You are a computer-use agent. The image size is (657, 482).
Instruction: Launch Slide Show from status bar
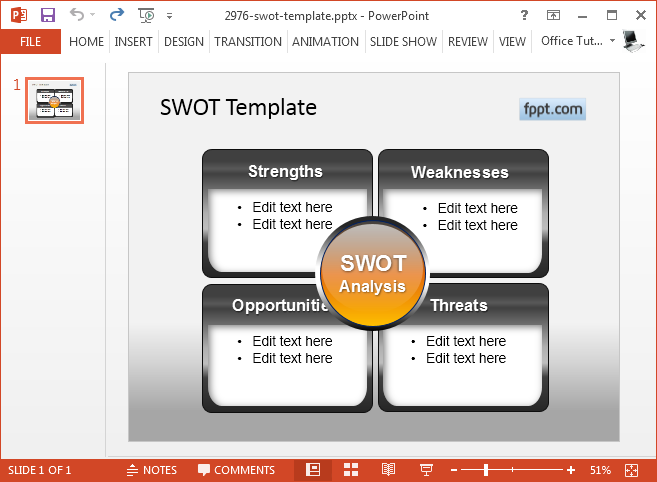click(426, 470)
